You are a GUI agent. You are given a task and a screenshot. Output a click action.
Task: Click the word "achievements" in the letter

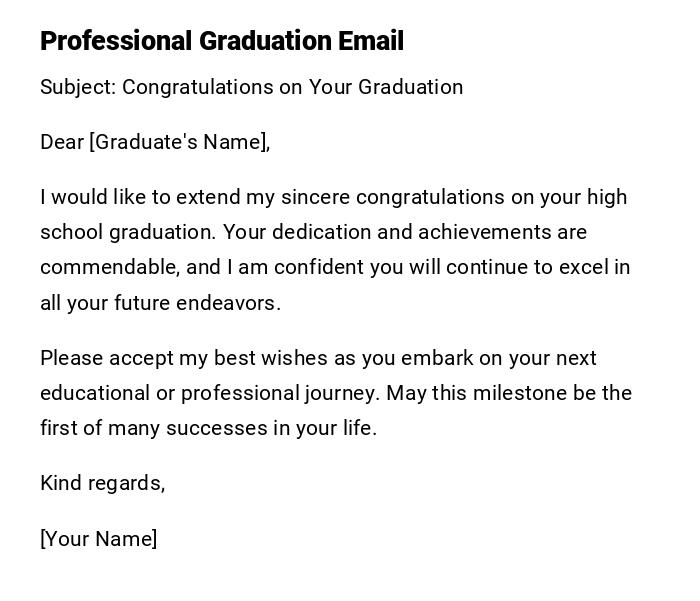pos(480,232)
